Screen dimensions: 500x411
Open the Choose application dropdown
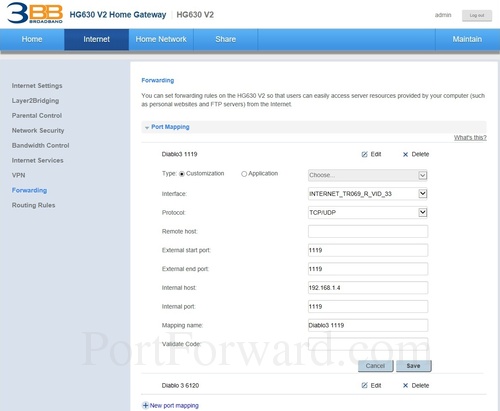pos(368,175)
